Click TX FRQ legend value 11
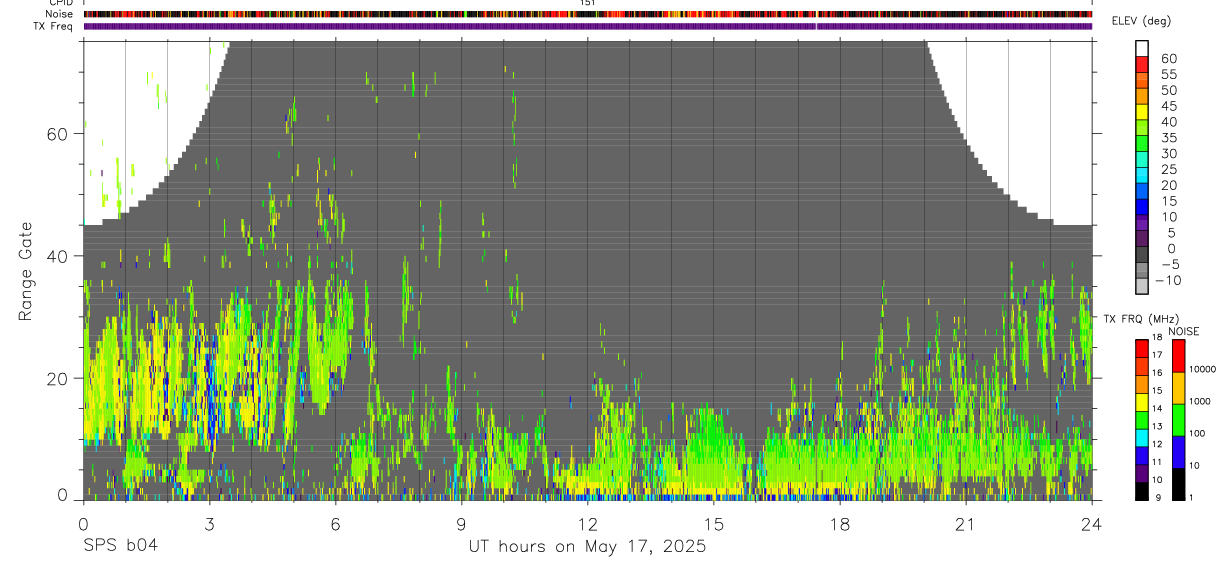 (x=1158, y=463)
